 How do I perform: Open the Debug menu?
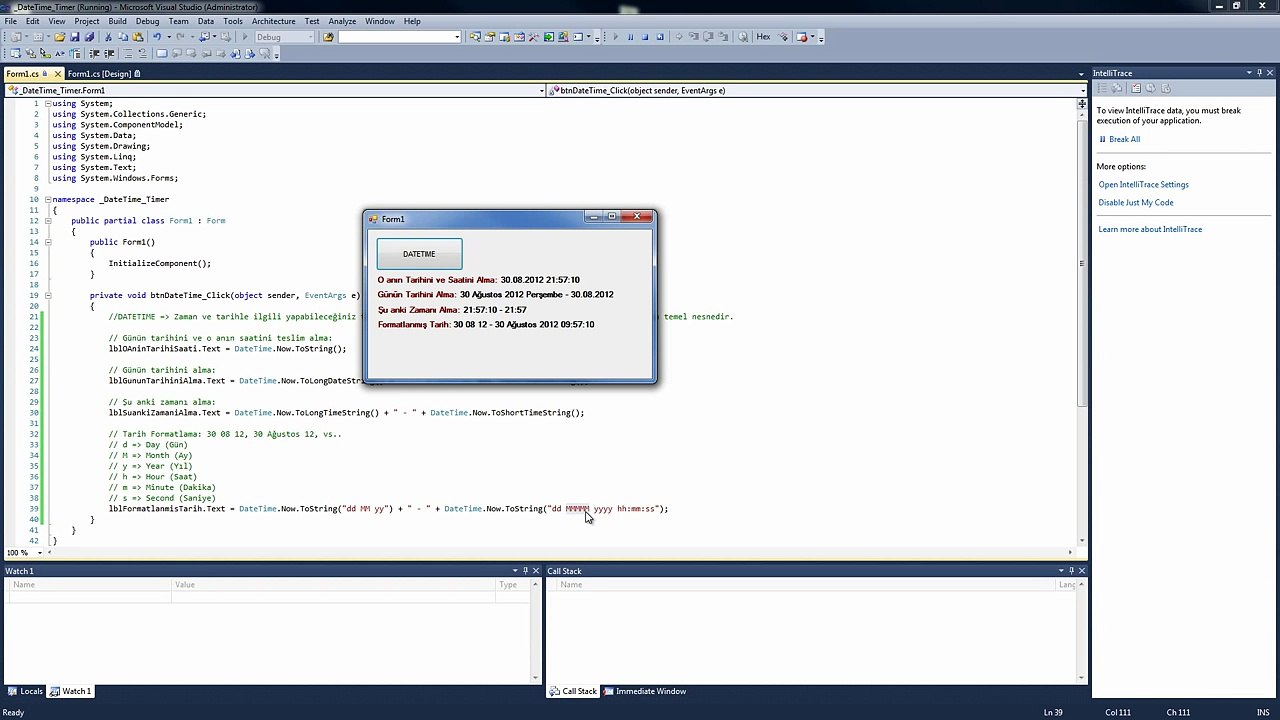(x=147, y=21)
